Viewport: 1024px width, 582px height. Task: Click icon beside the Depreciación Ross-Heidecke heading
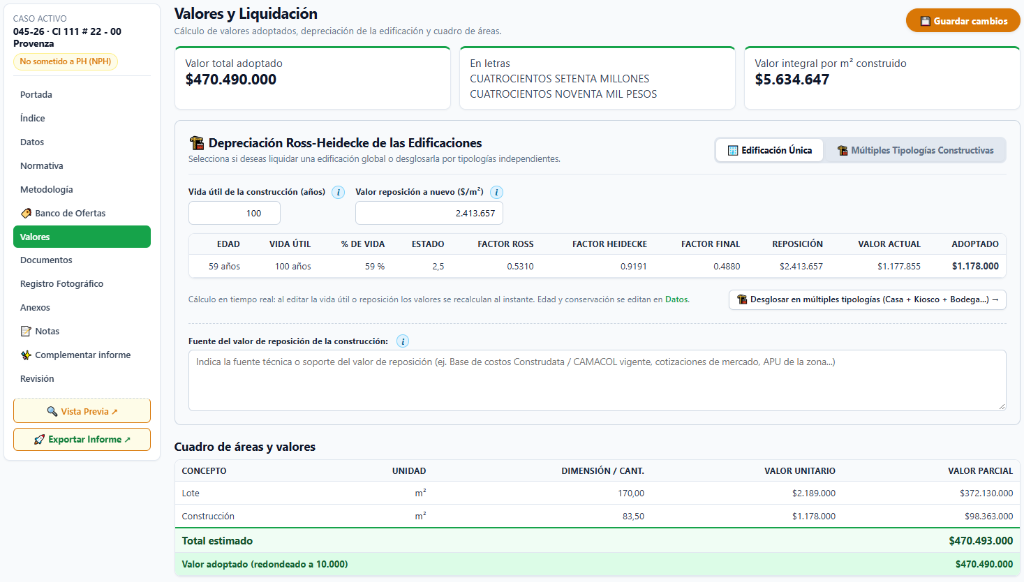click(197, 143)
